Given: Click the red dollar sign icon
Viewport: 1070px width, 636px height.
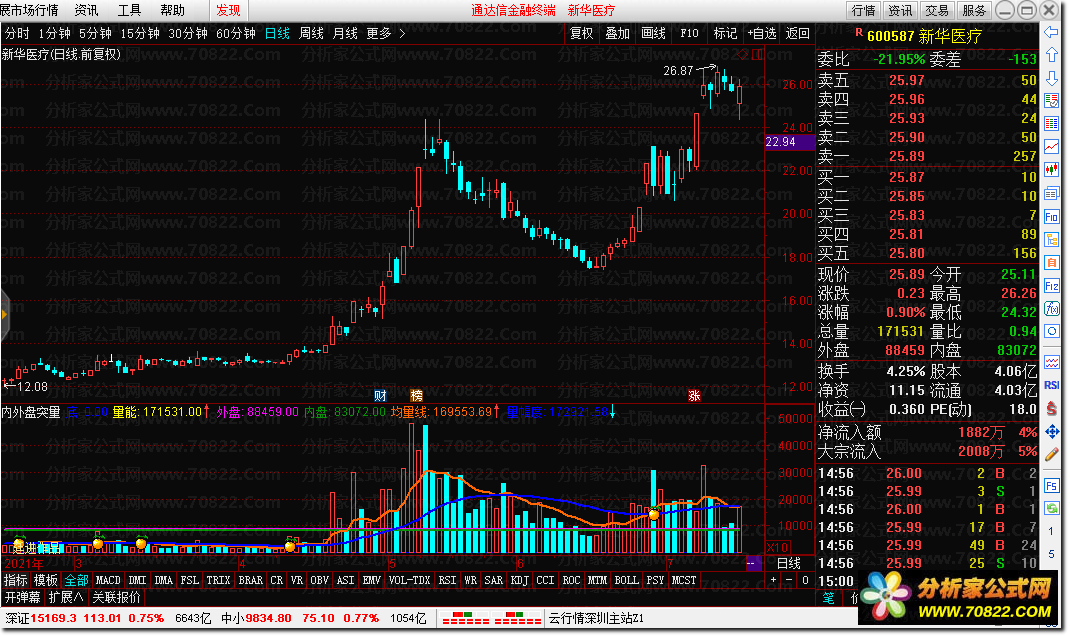Looking at the screenshot, I should (x=1052, y=408).
